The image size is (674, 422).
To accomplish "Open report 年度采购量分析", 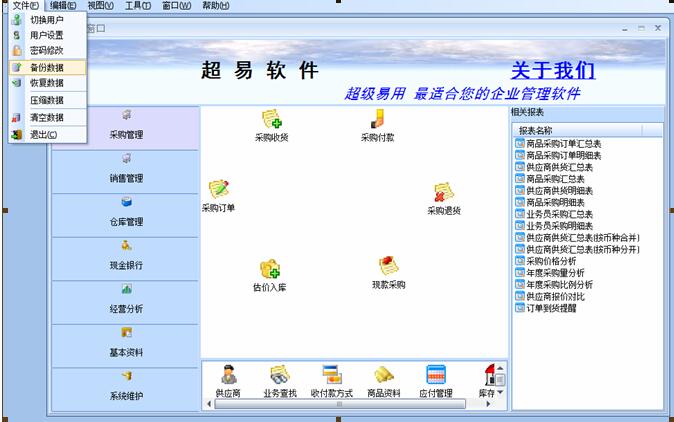I will (x=550, y=273).
